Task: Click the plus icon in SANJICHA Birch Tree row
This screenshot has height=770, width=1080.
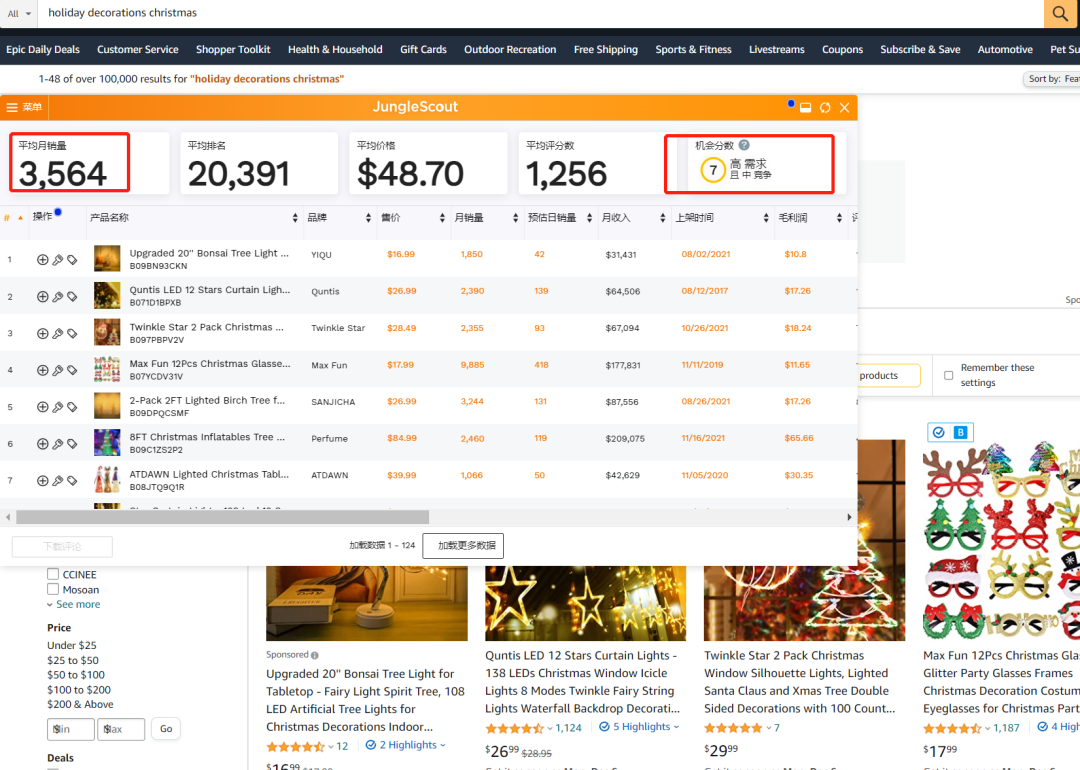Action: 43,407
